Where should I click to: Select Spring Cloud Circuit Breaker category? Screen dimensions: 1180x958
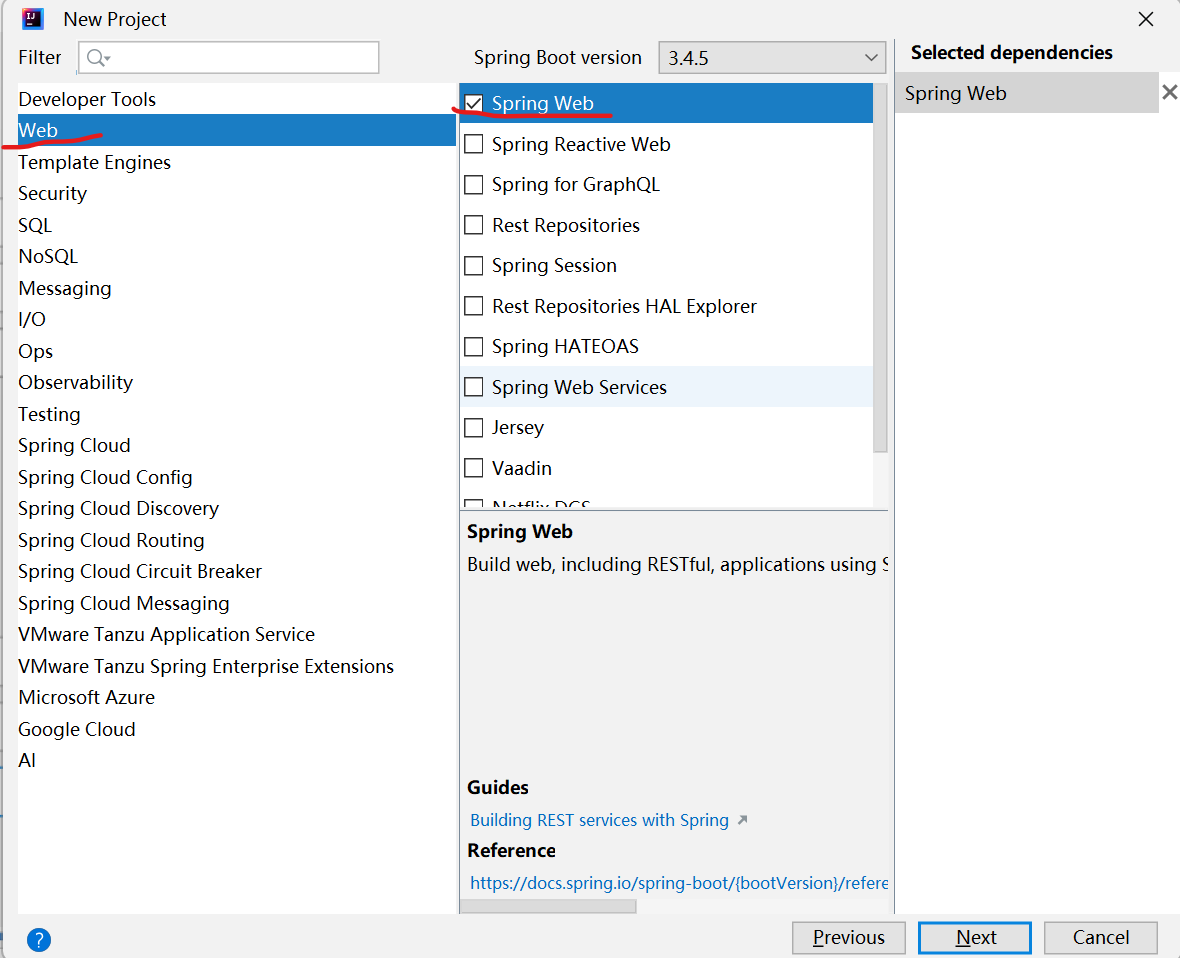point(236,571)
